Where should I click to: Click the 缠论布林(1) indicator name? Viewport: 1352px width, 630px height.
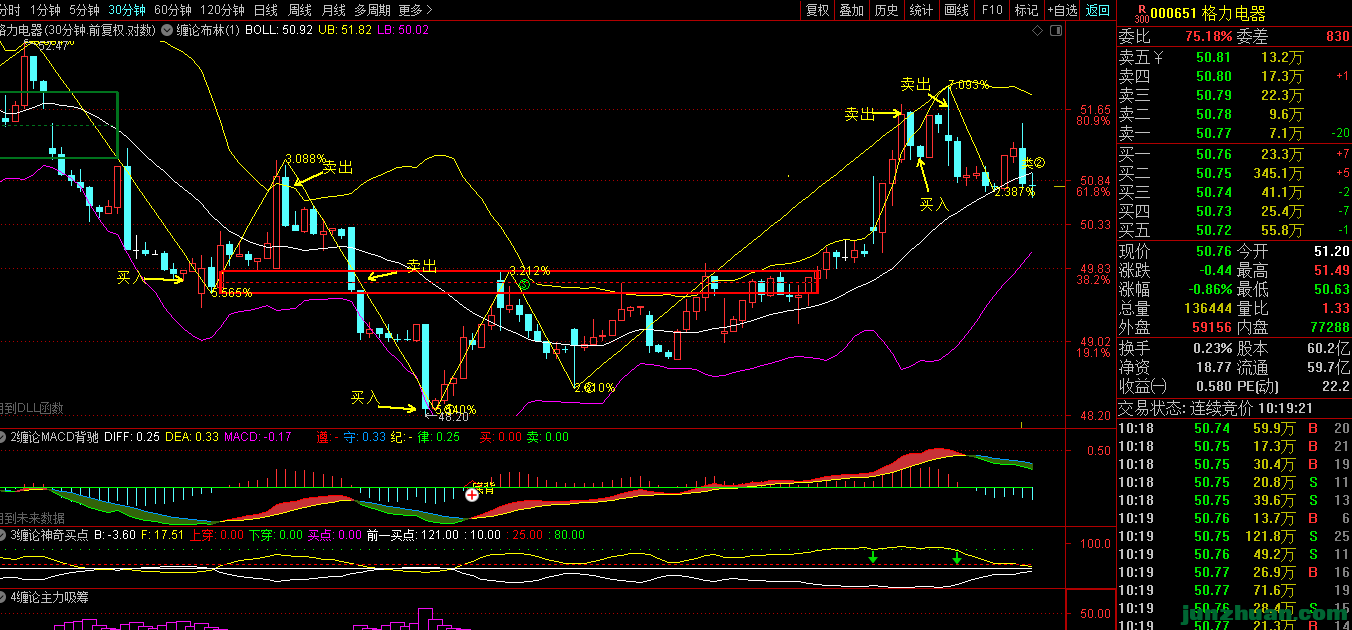(x=208, y=30)
